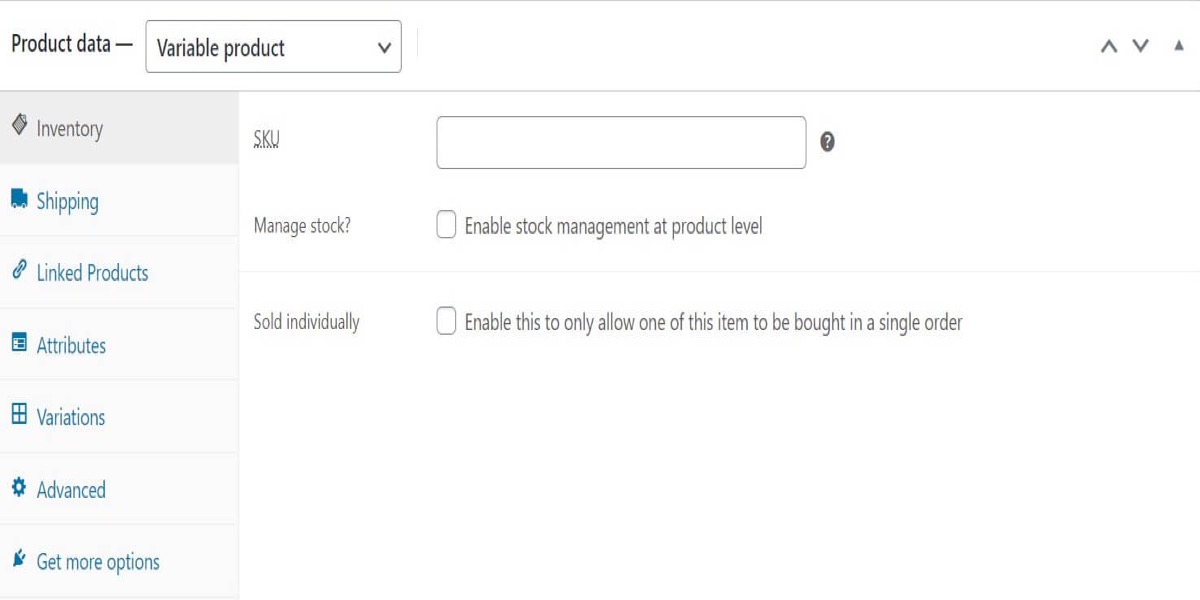1200x600 pixels.
Task: Click the SKU help question mark icon
Action: 827,142
